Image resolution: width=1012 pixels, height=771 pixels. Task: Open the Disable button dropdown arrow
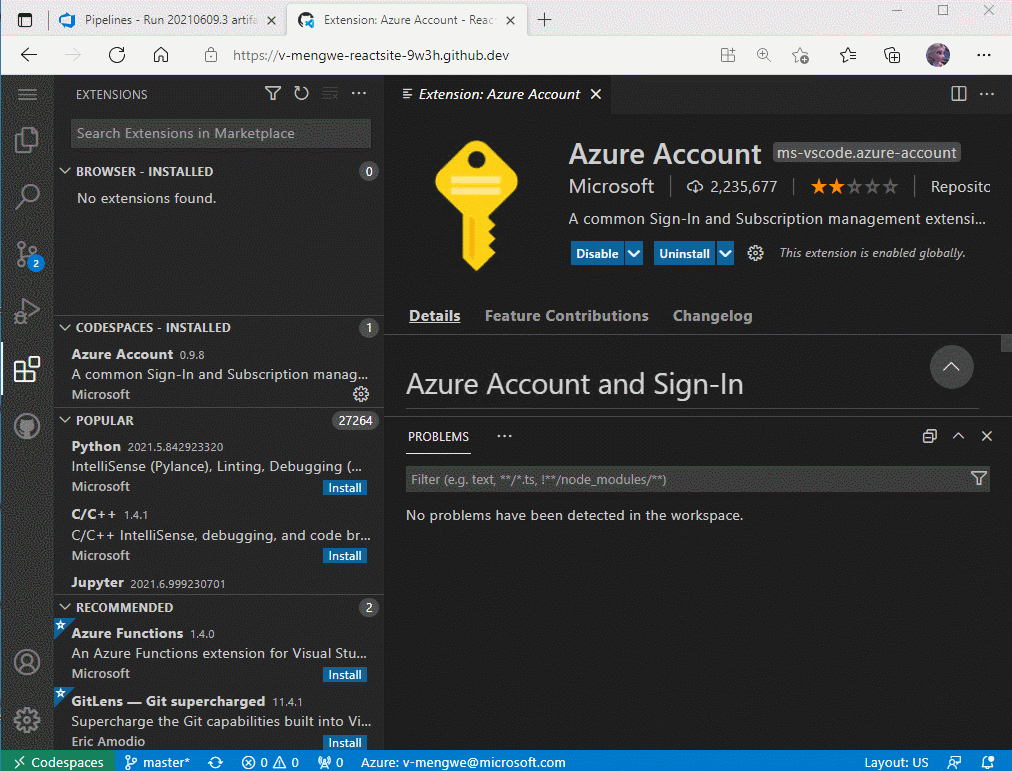(x=633, y=253)
